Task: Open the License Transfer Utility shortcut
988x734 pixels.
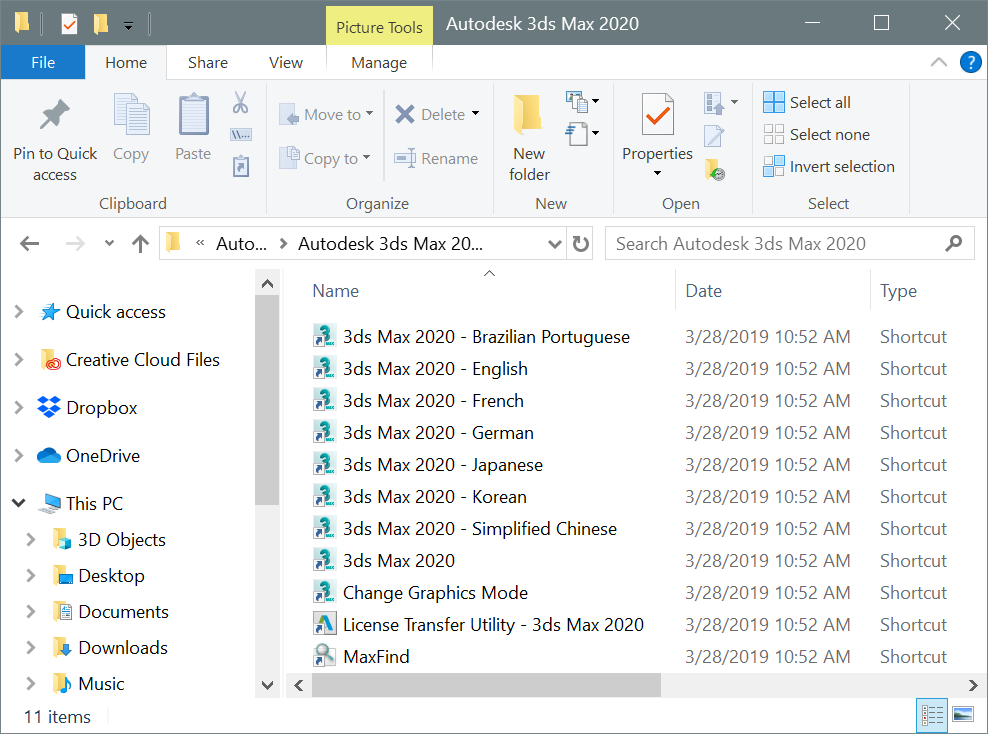Action: coord(494,624)
